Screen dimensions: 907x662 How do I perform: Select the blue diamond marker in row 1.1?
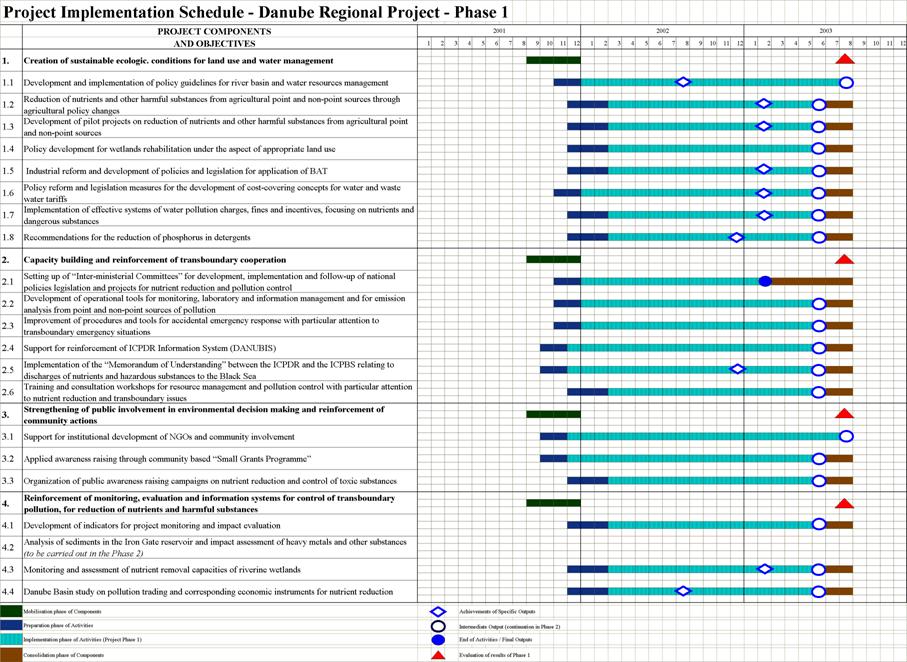click(x=683, y=82)
